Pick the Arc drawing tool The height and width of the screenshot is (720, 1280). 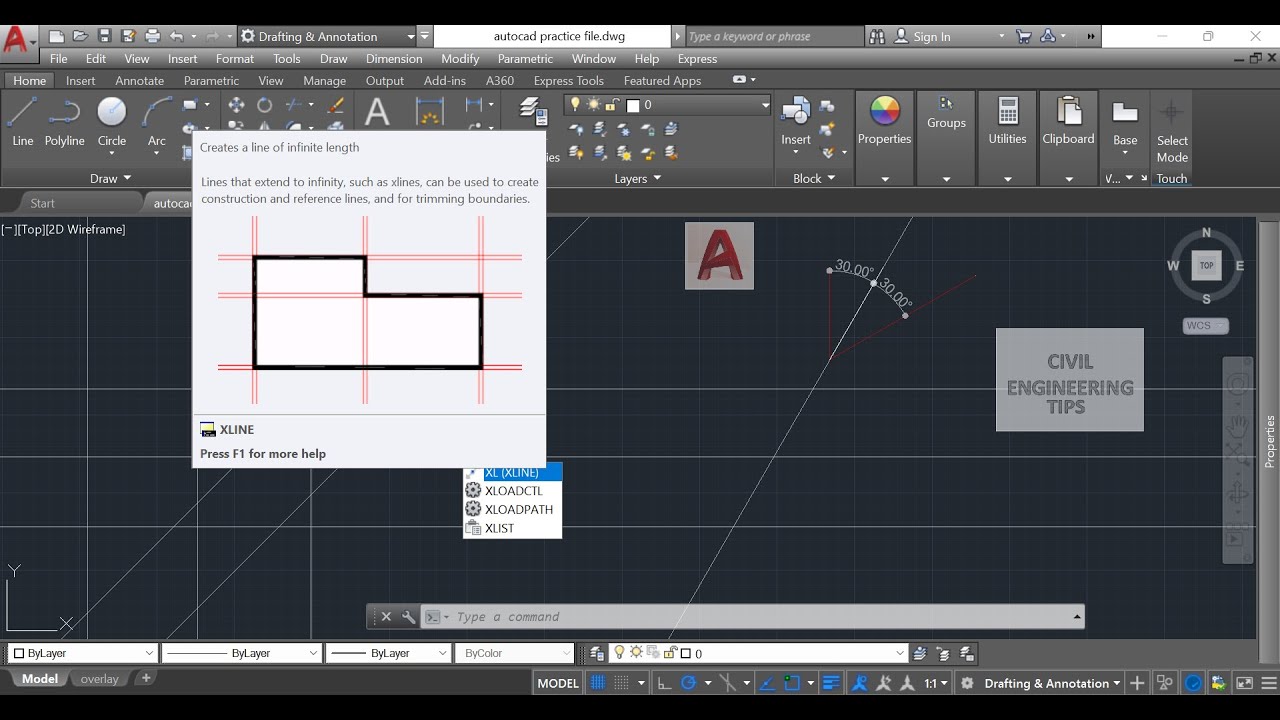click(x=156, y=122)
